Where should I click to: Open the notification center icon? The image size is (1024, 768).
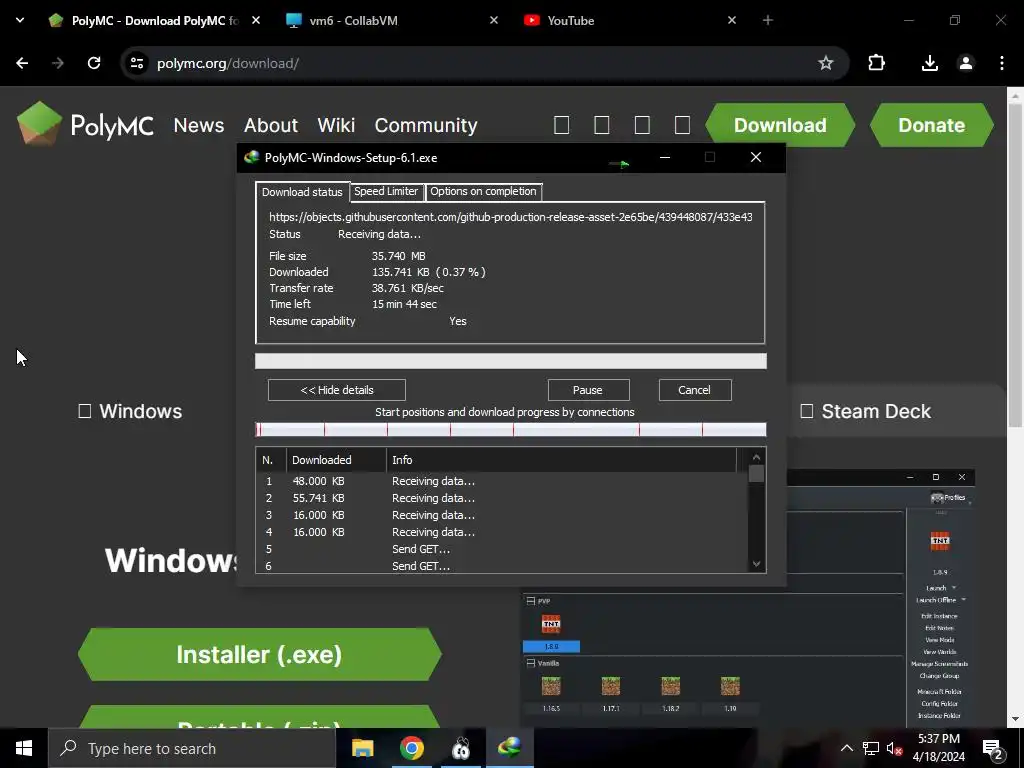coord(992,749)
